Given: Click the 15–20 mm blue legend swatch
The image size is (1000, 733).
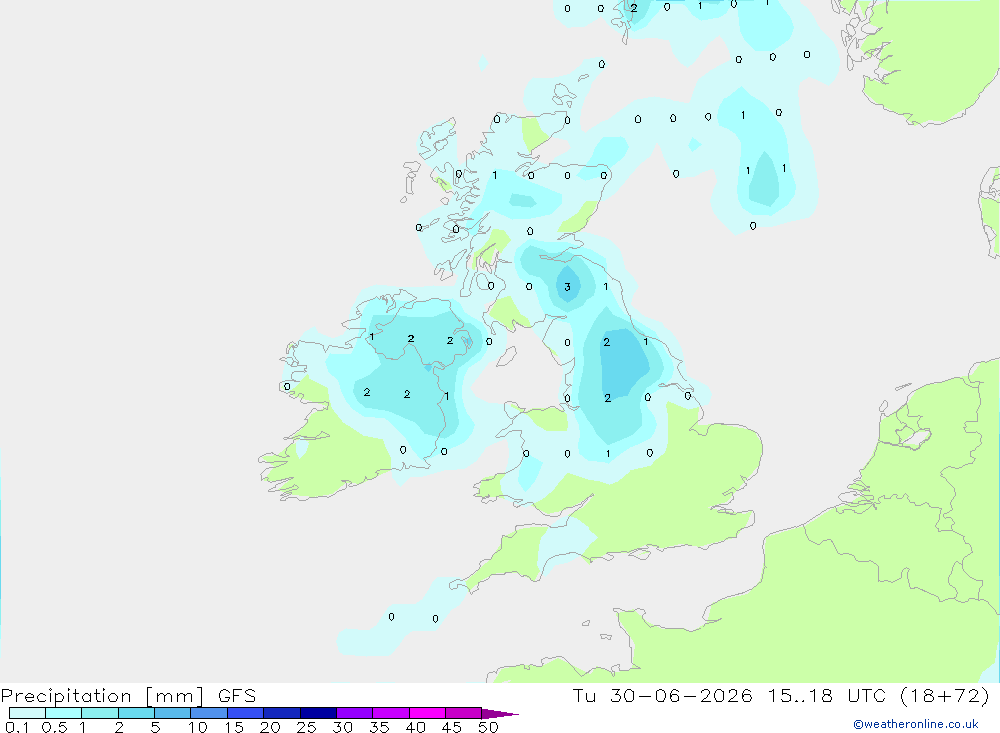Looking at the screenshot, I should 245,713.
